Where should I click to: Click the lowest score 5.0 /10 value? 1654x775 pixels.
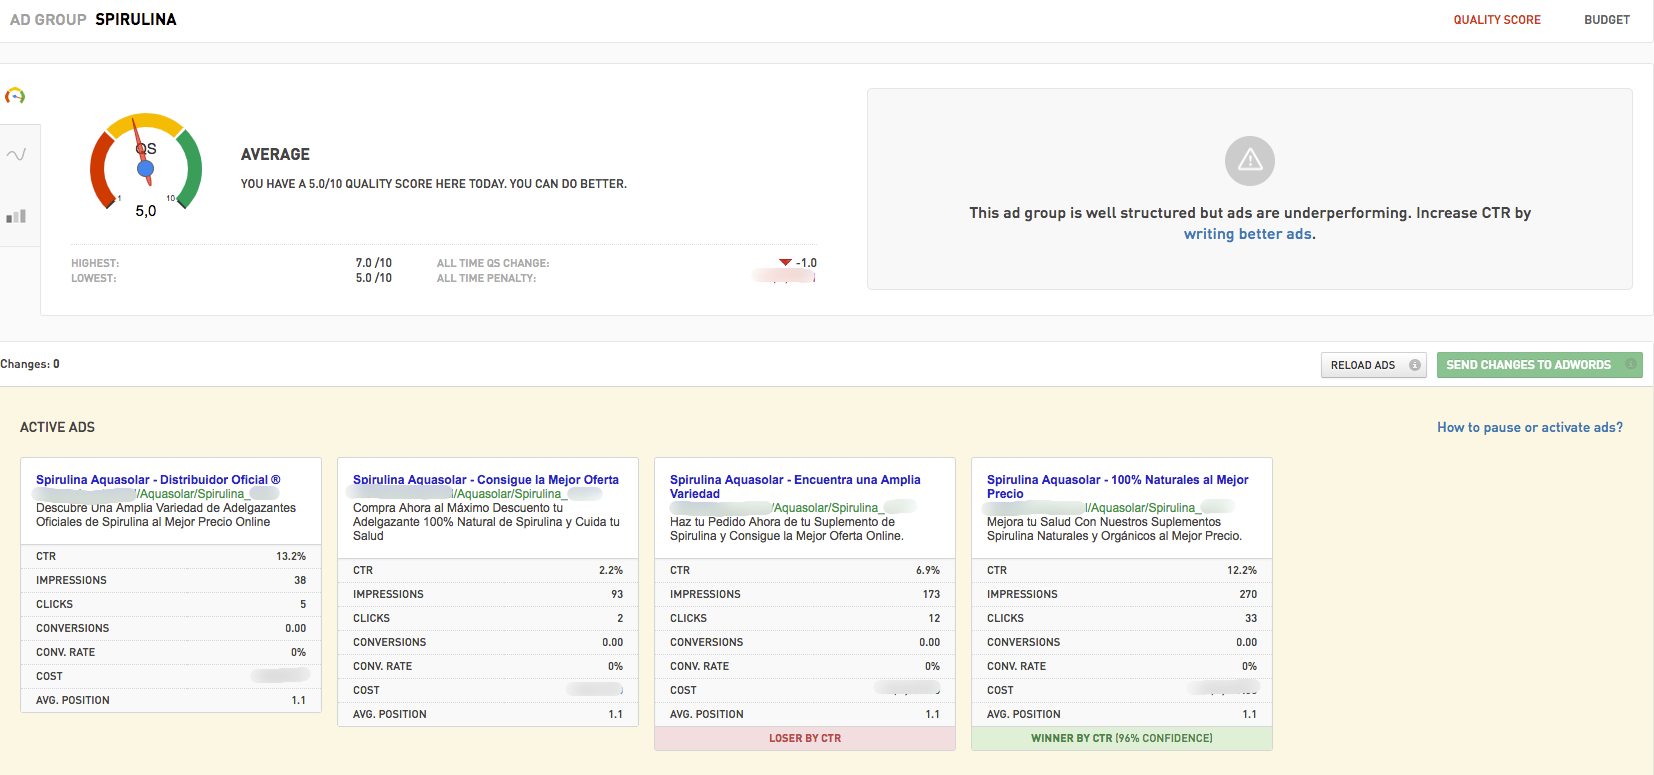coord(374,278)
